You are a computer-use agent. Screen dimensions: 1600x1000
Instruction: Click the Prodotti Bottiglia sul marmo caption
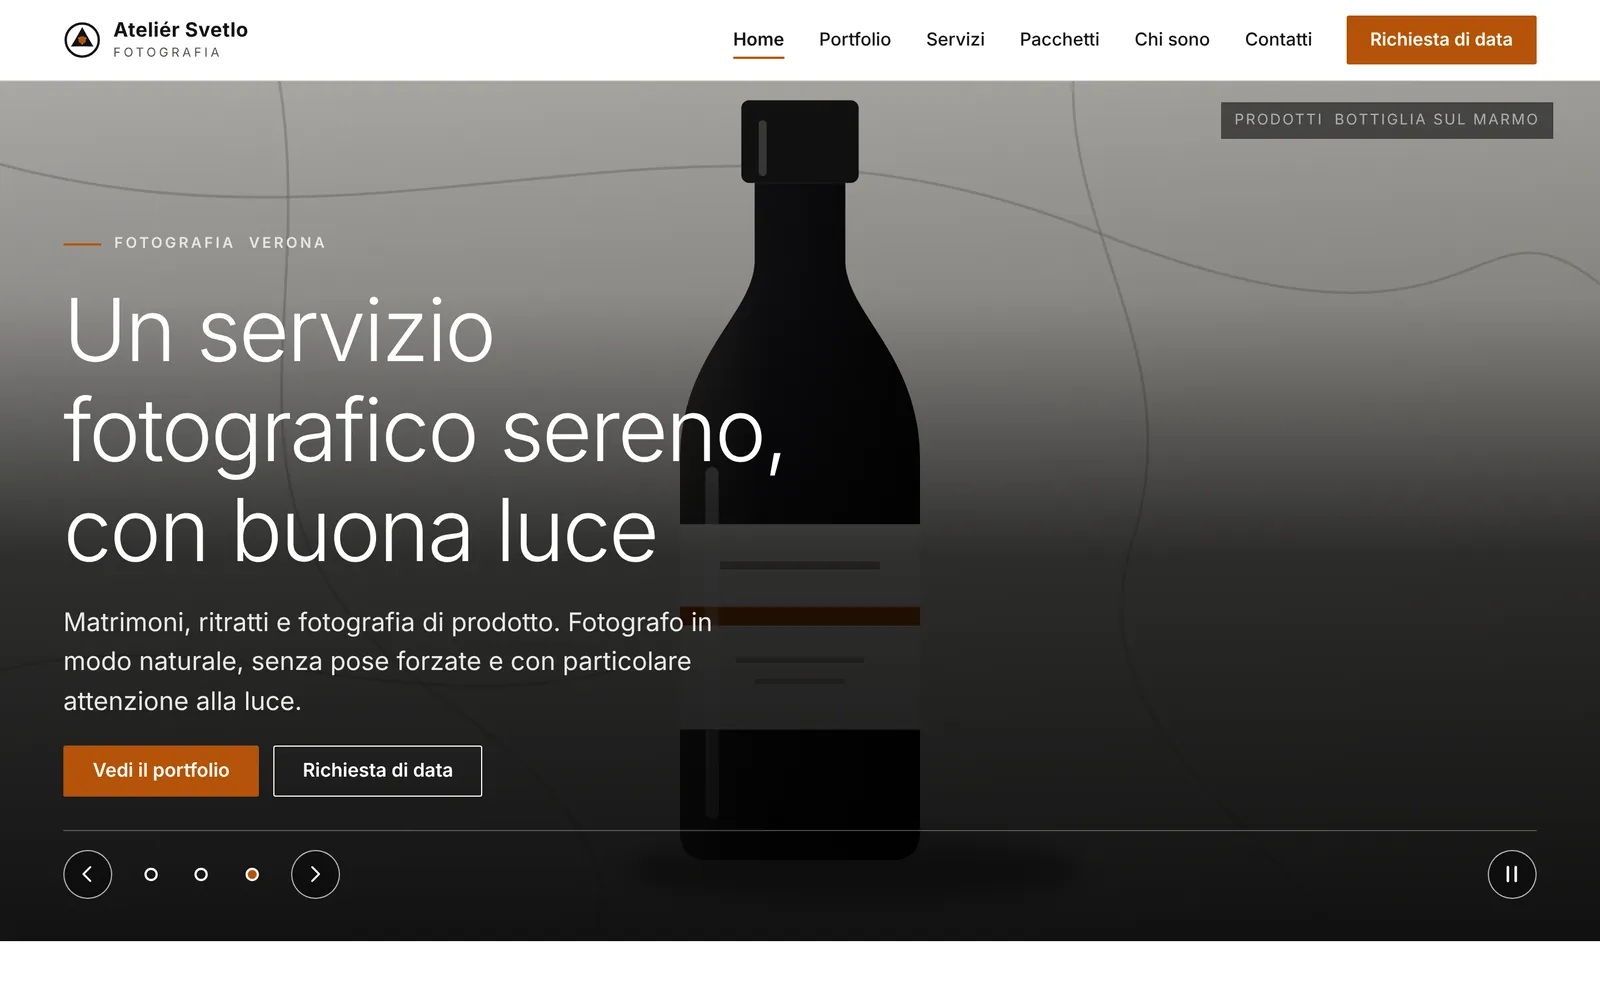click(1386, 120)
